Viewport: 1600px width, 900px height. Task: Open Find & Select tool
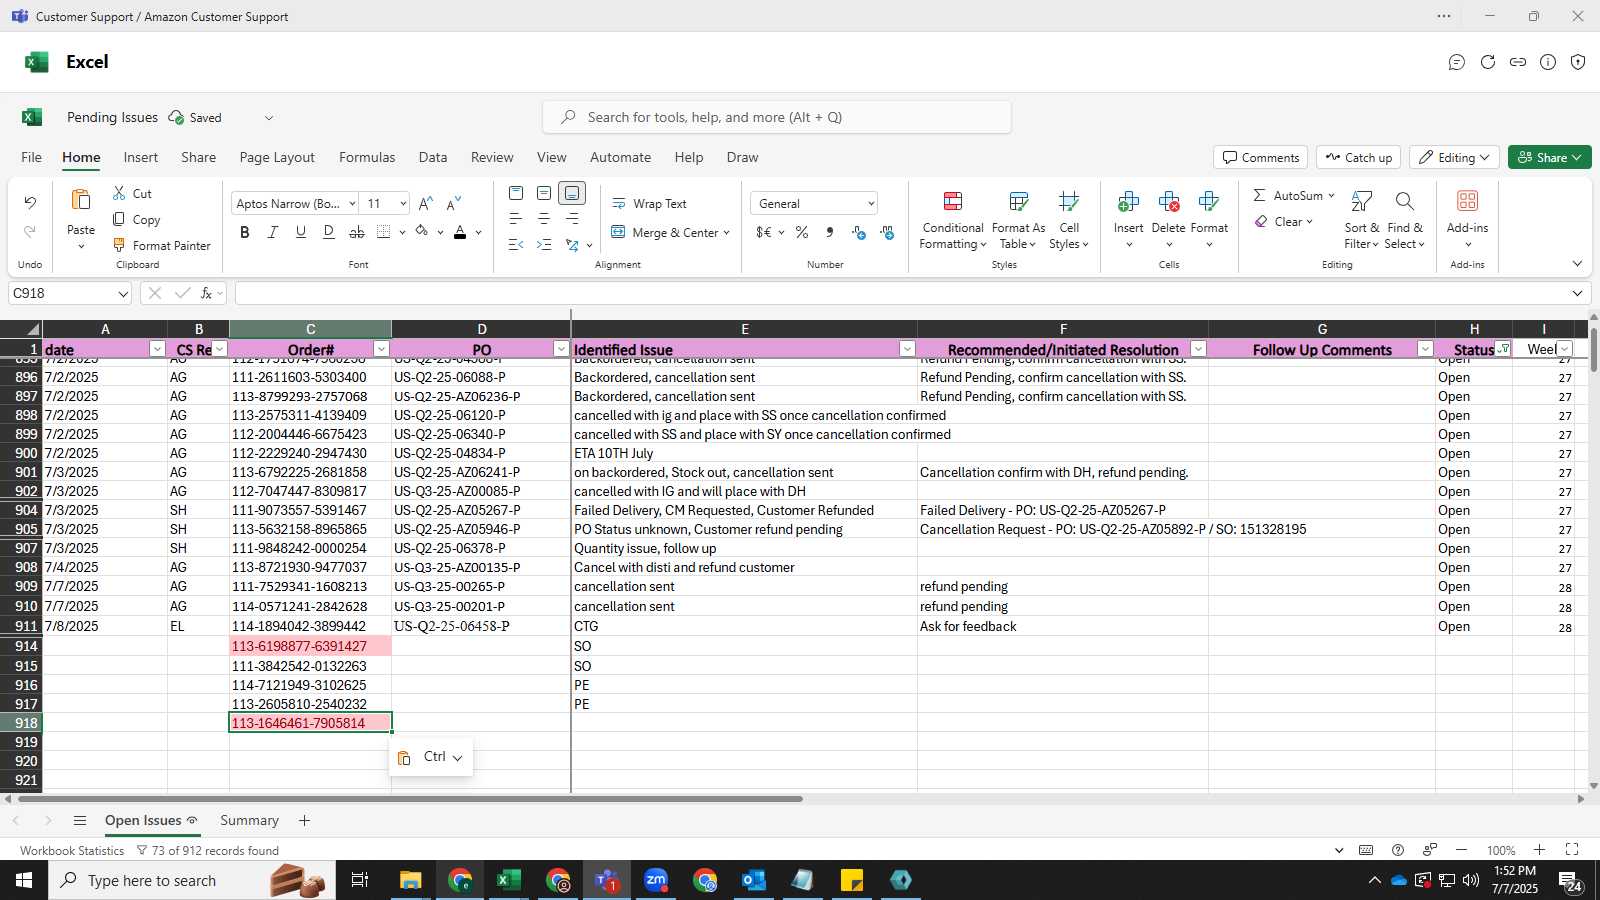point(1405,221)
